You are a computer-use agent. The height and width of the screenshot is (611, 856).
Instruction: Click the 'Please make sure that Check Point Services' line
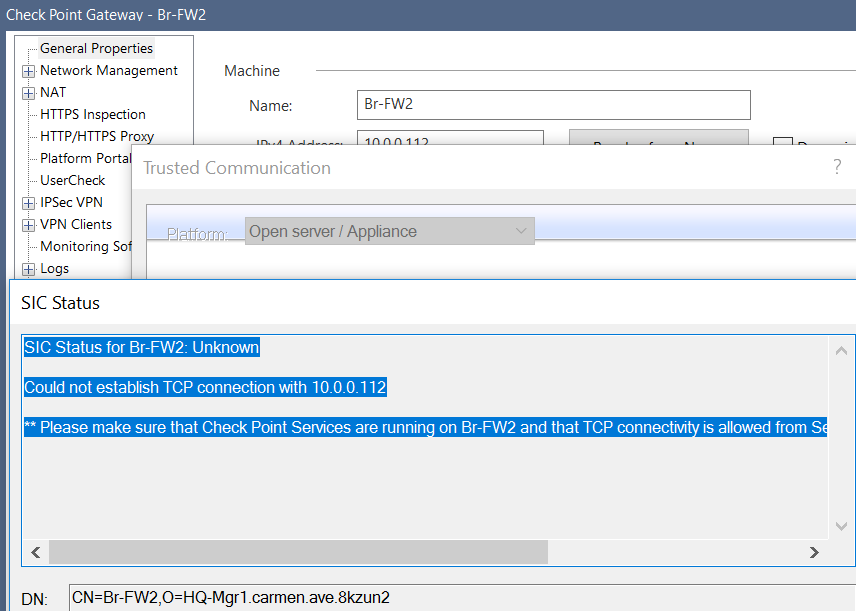pyautogui.click(x=425, y=427)
